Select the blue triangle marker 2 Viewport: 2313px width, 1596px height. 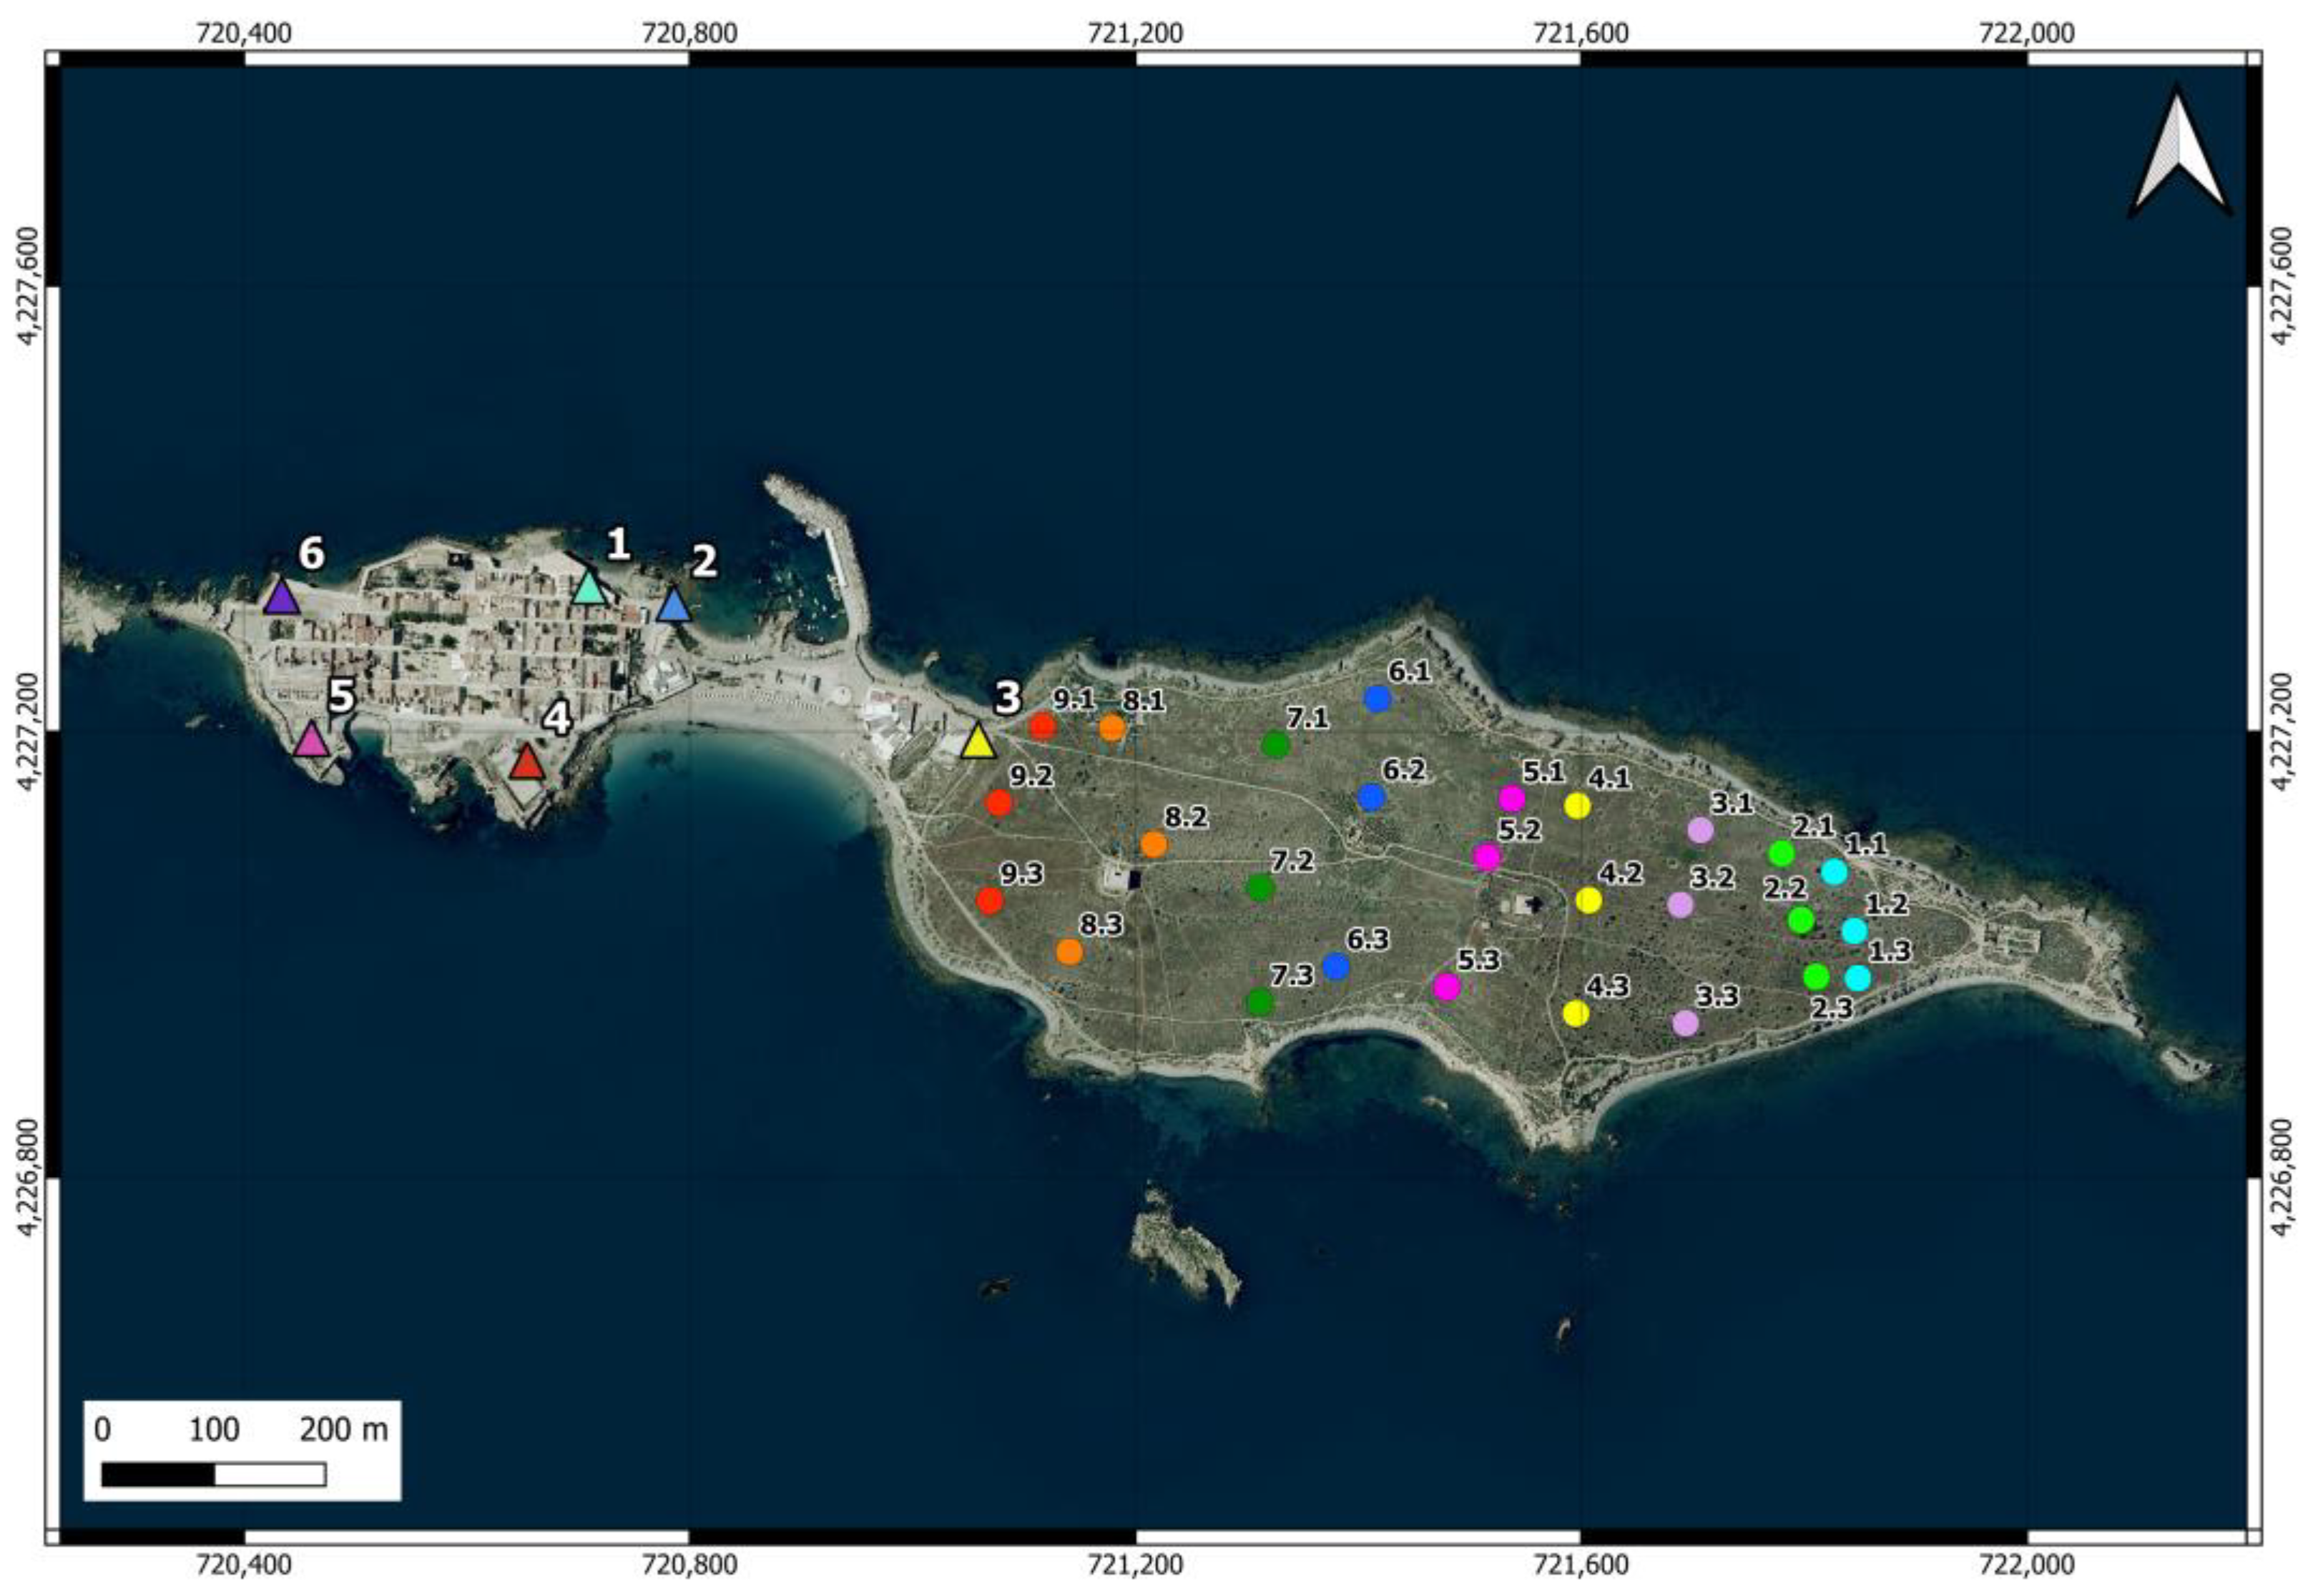coord(674,607)
